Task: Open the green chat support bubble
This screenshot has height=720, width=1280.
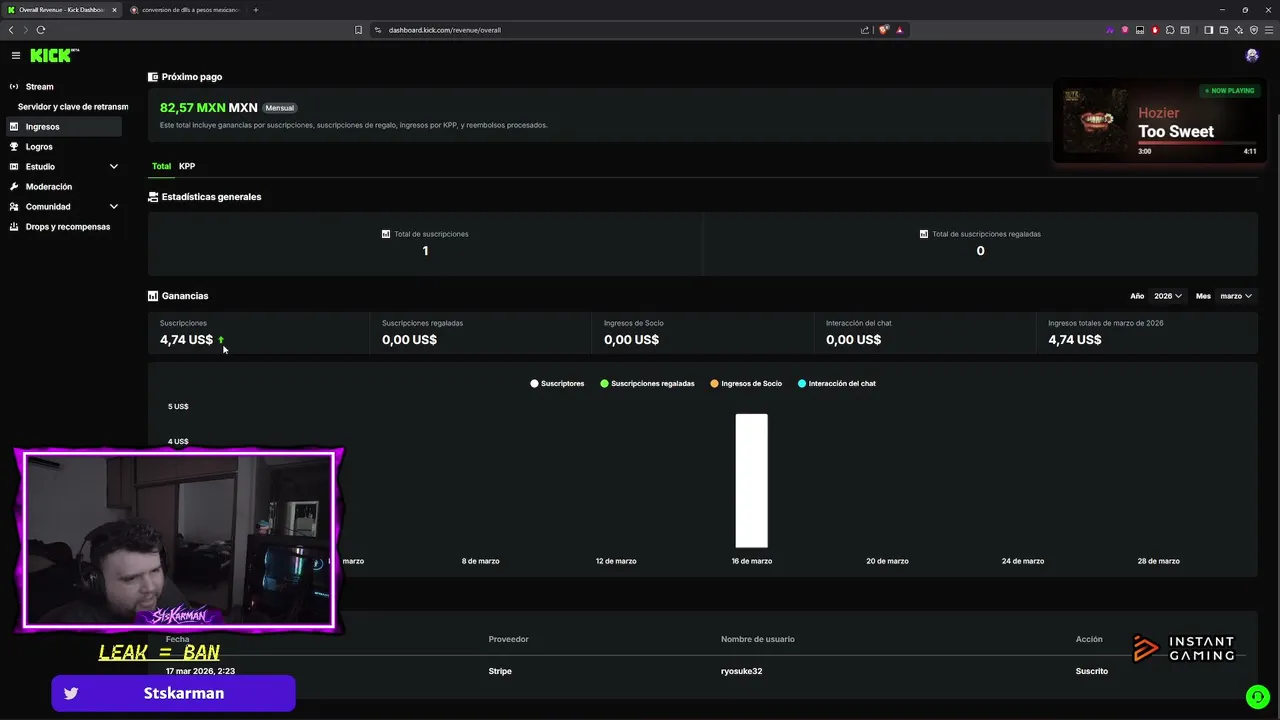Action: point(1257,696)
